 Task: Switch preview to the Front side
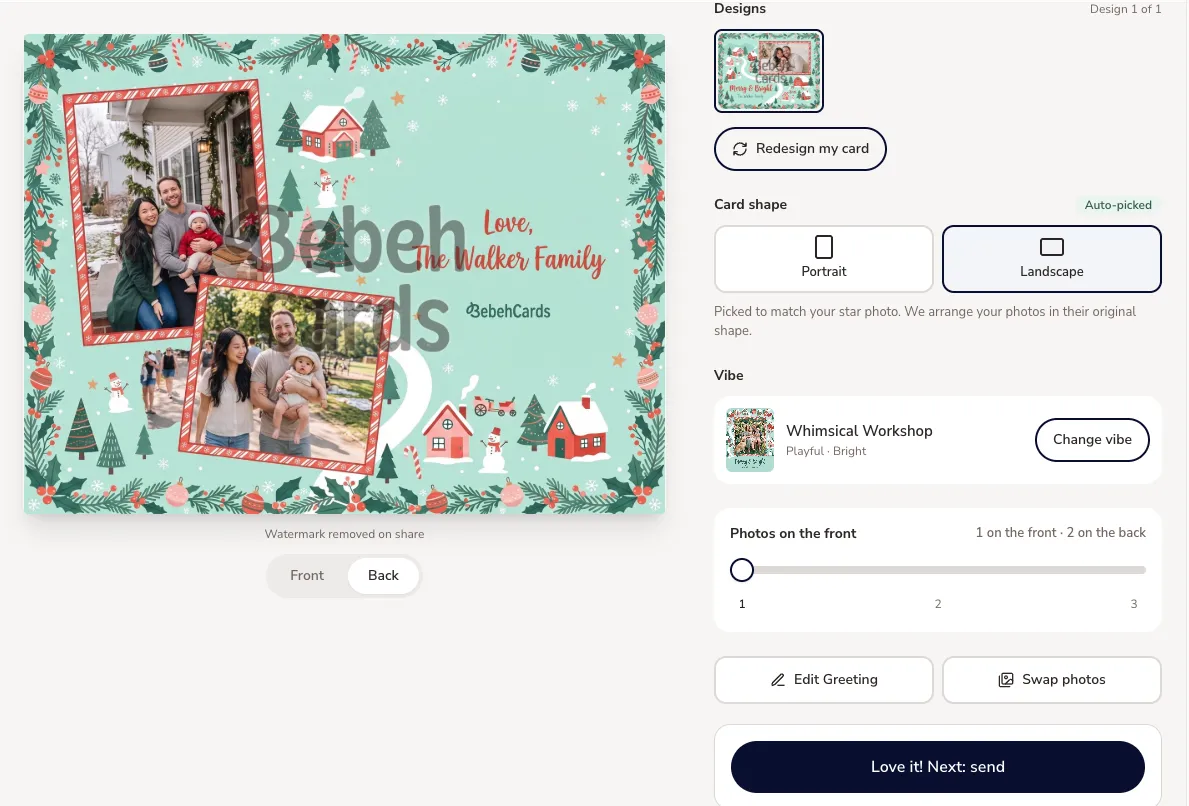point(307,575)
